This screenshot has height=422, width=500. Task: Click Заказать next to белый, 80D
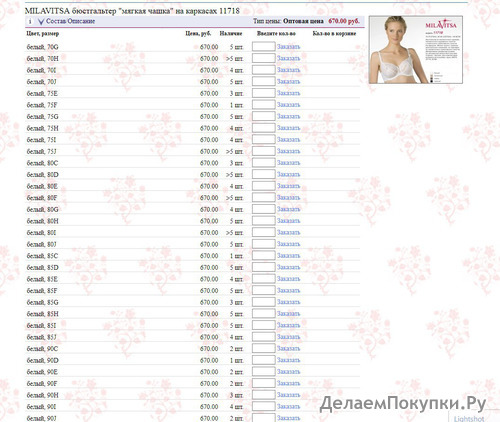click(289, 174)
